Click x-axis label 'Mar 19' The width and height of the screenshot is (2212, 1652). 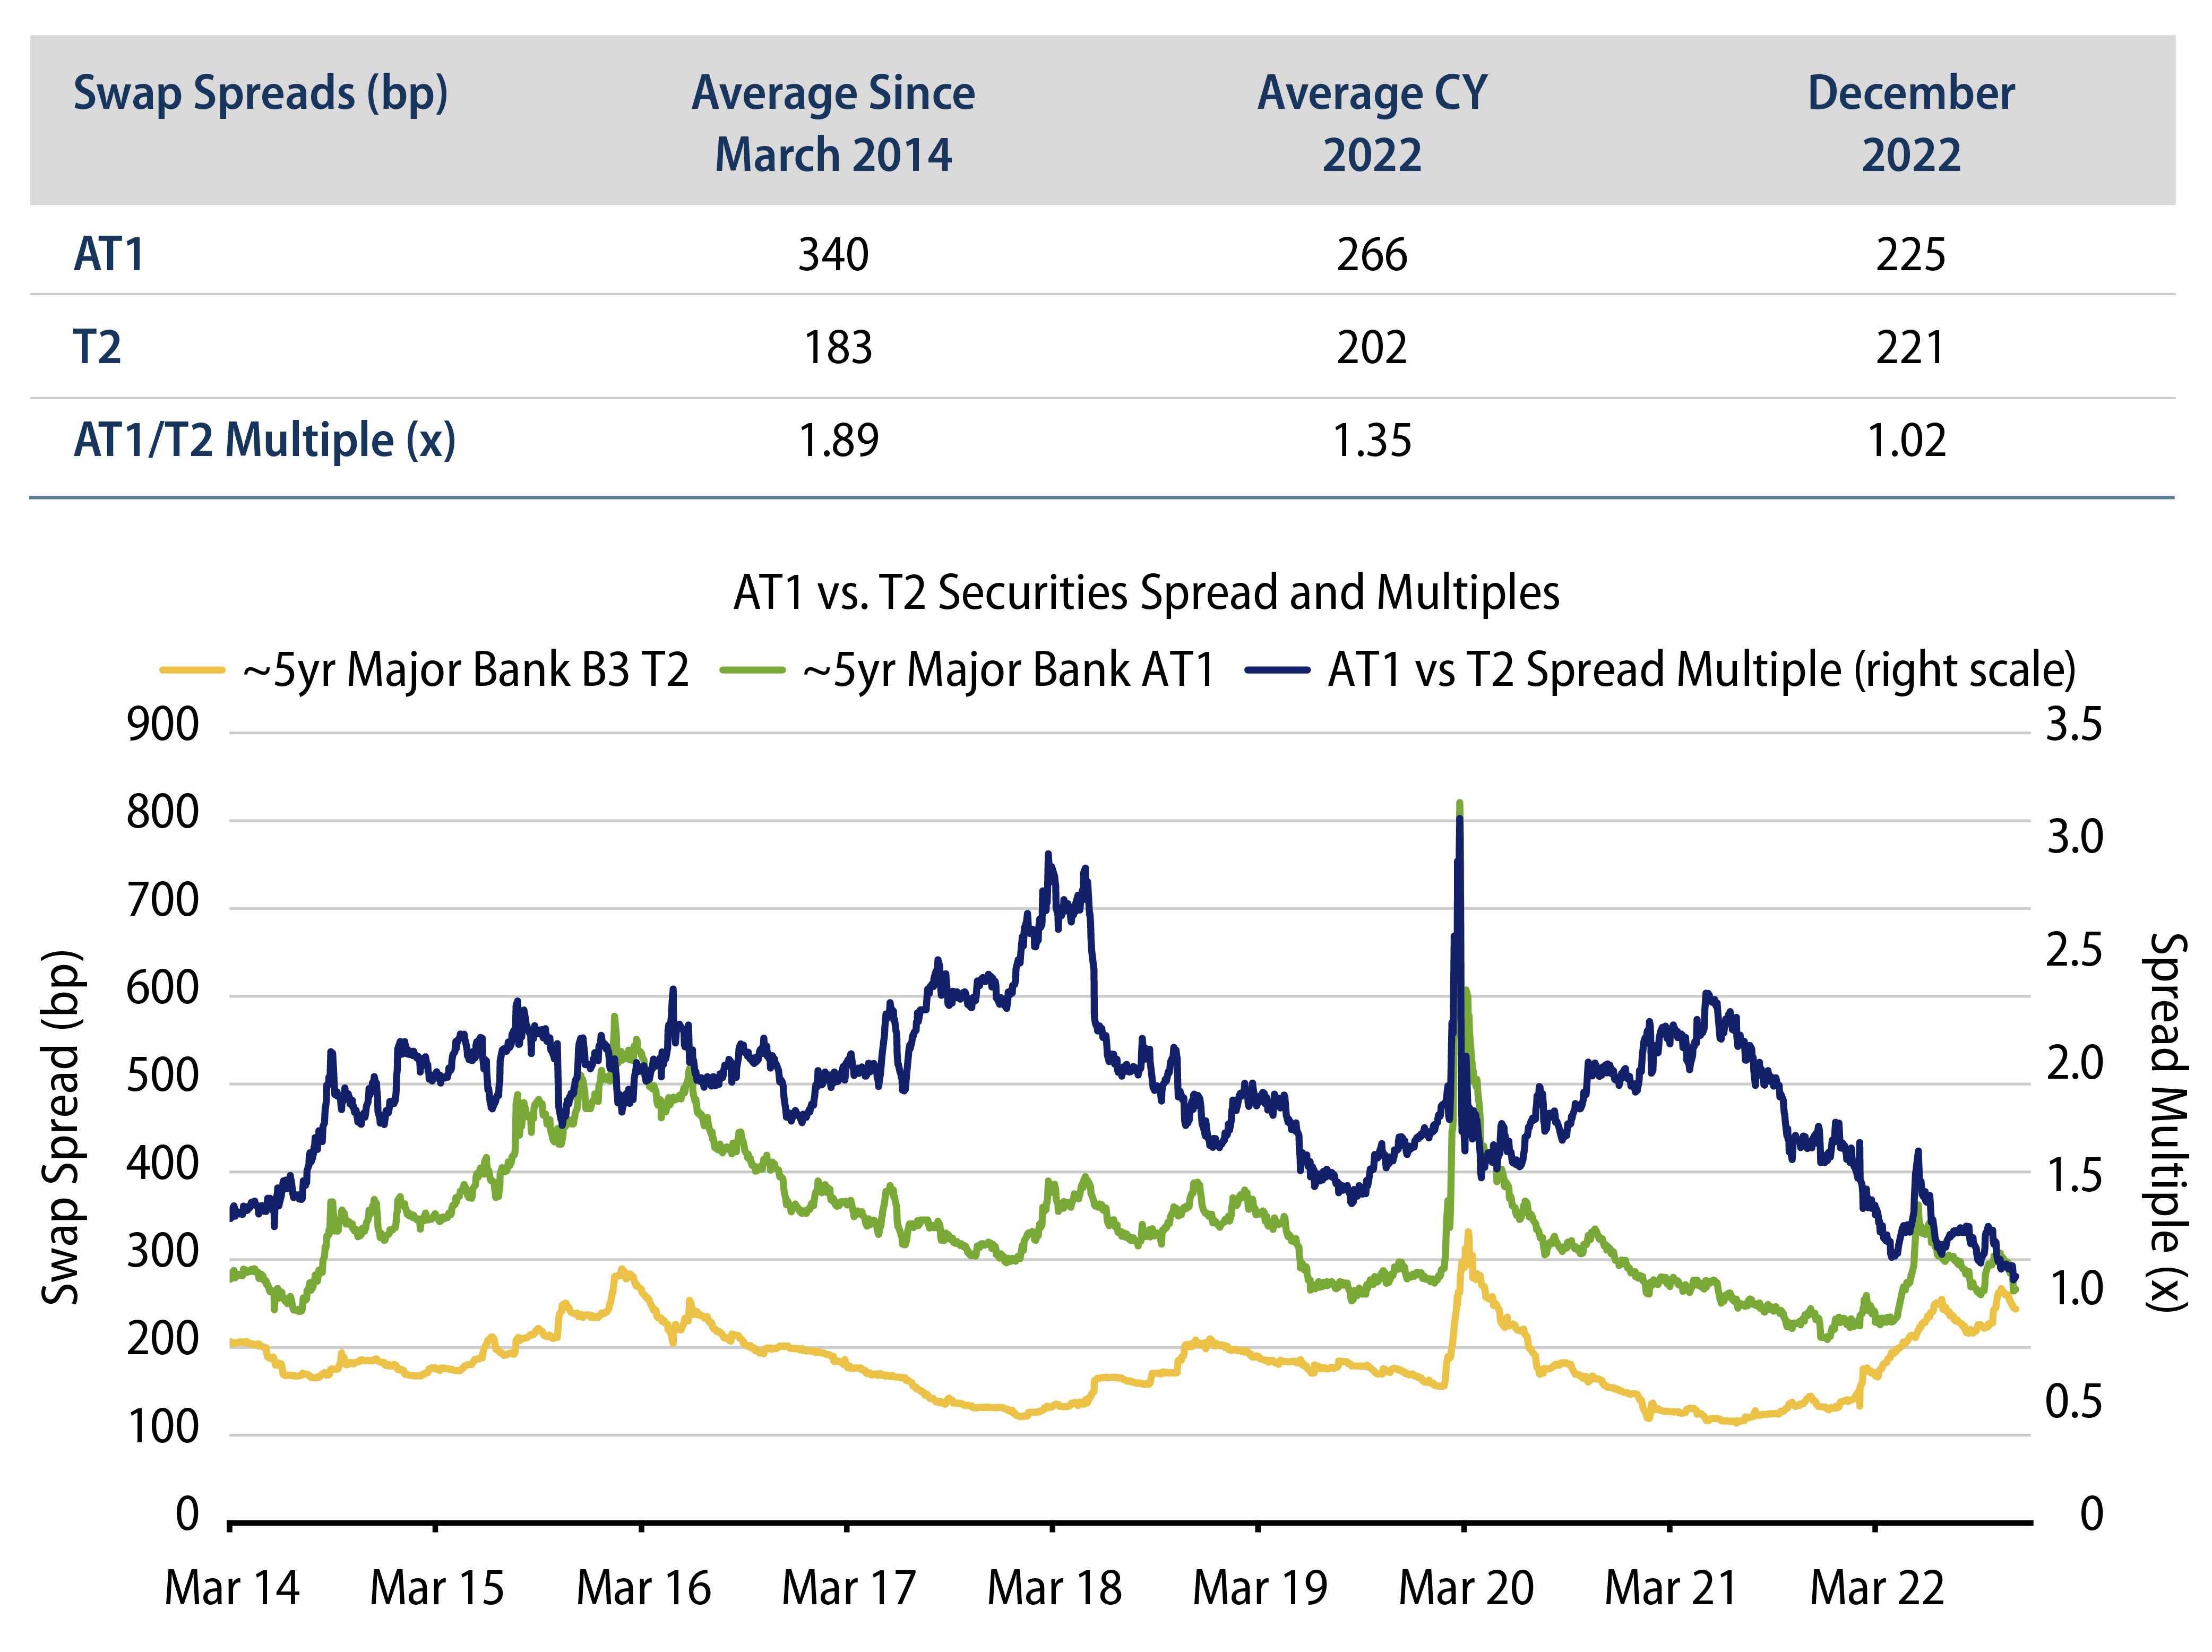pos(1260,1588)
